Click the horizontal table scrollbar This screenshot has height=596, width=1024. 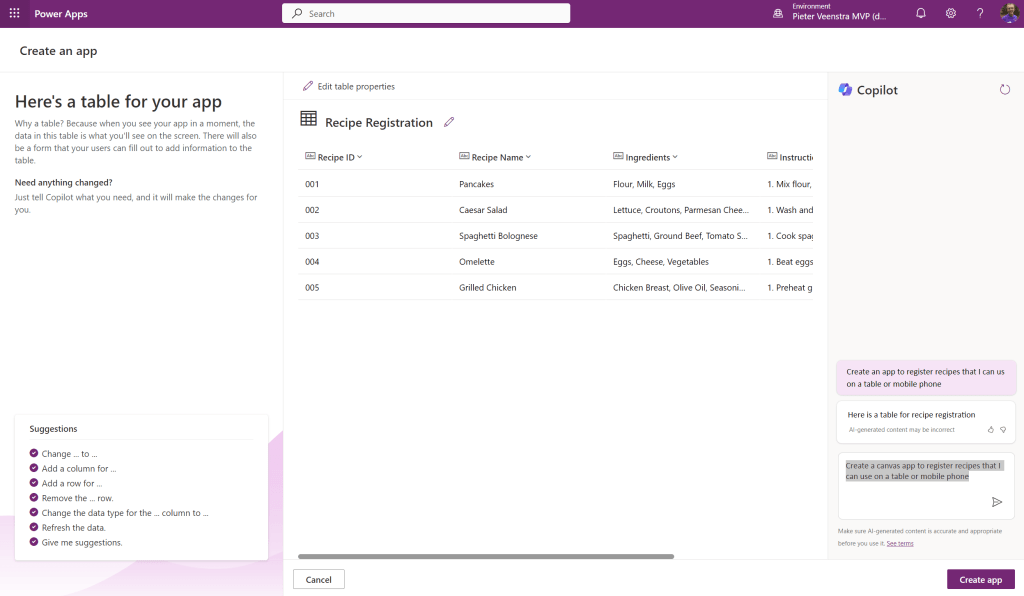[x=486, y=556]
